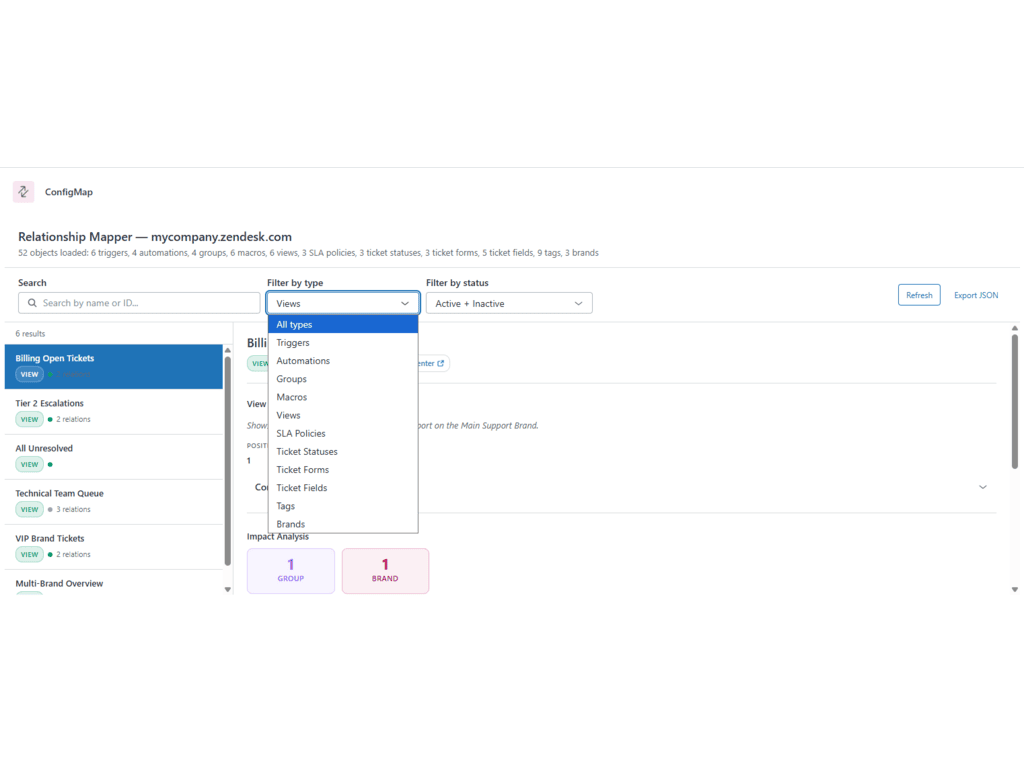The width and height of the screenshot is (1024, 768).
Task: Expand the collapsed section chevron at the right
Action: (982, 487)
